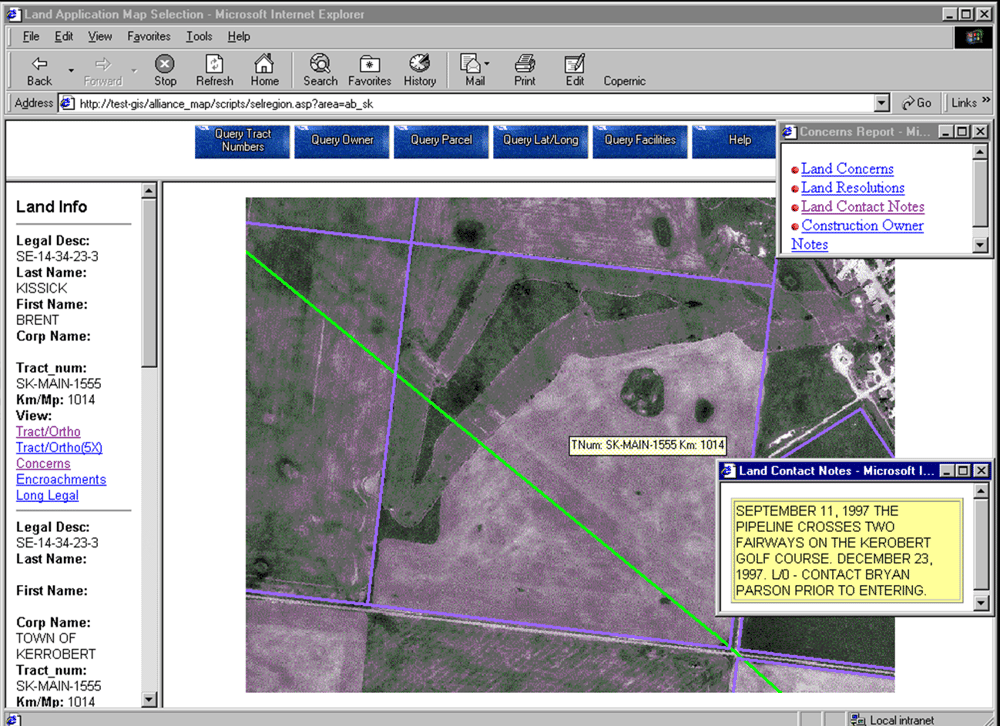Select the KISSICK last name text
The image size is (1000, 726).
(x=41, y=288)
